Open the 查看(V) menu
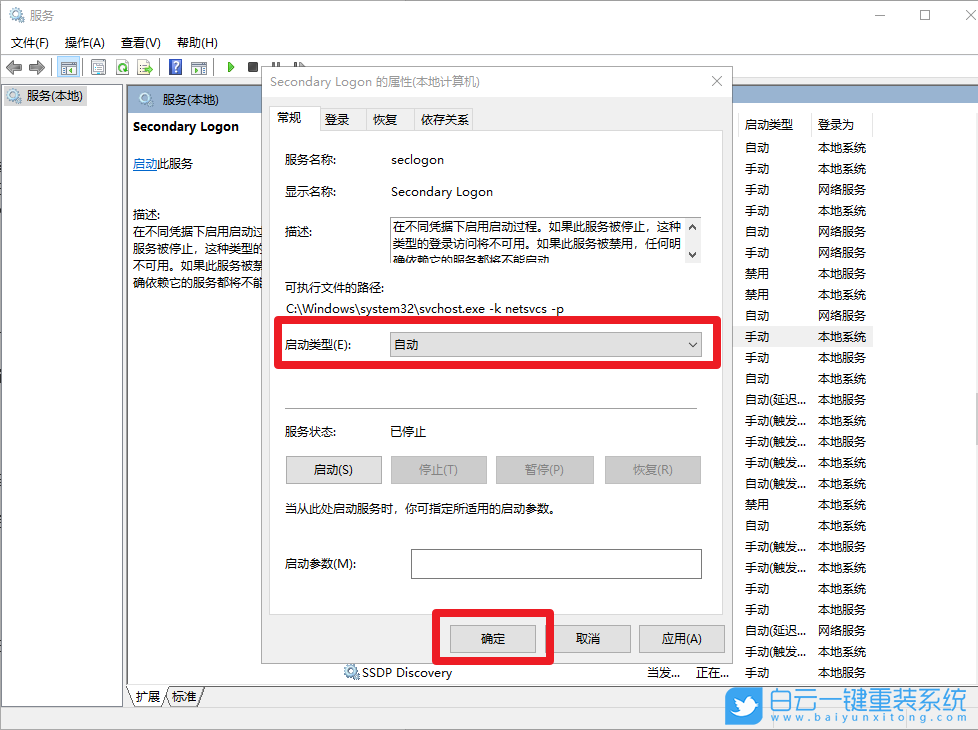 [x=139, y=42]
